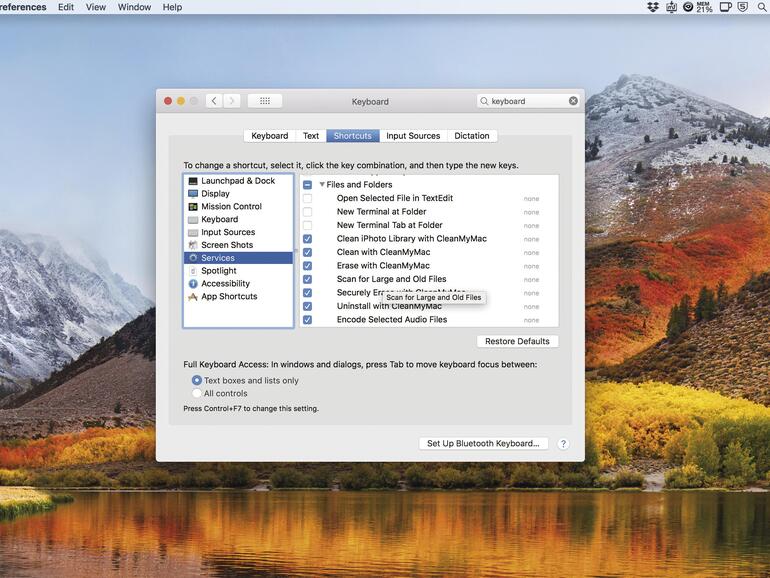Enable New Terminal at Folder checkbox
The image size is (770, 578).
(307, 212)
